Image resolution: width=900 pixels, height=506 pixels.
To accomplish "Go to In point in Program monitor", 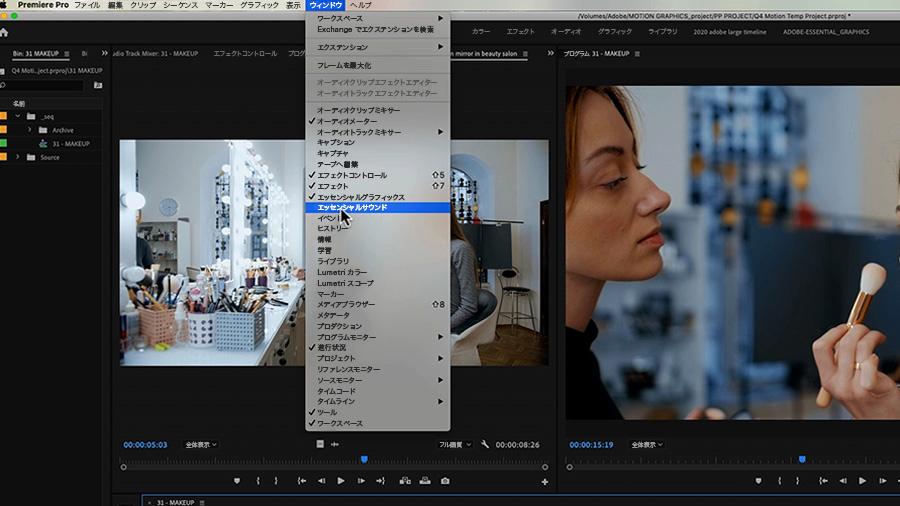I will [823, 481].
